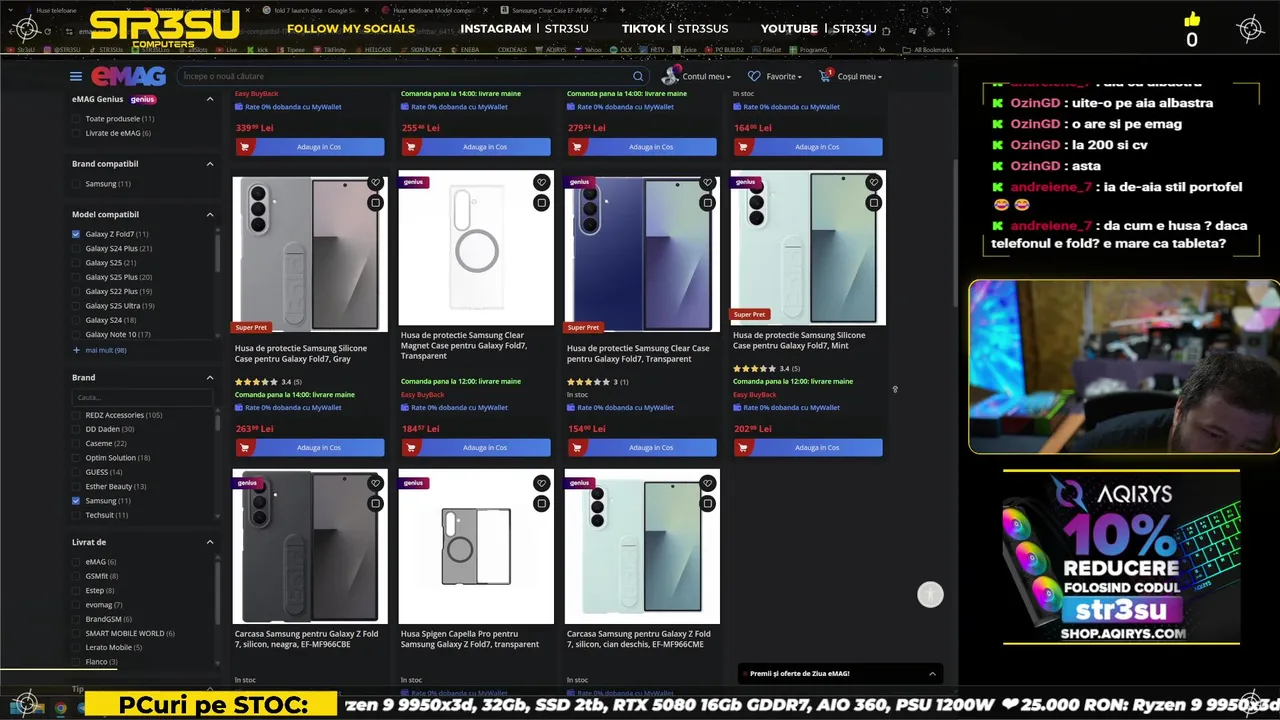The width and height of the screenshot is (1280, 720).
Task: Check the Galaxy S25 Ultra filter
Action: 76,306
